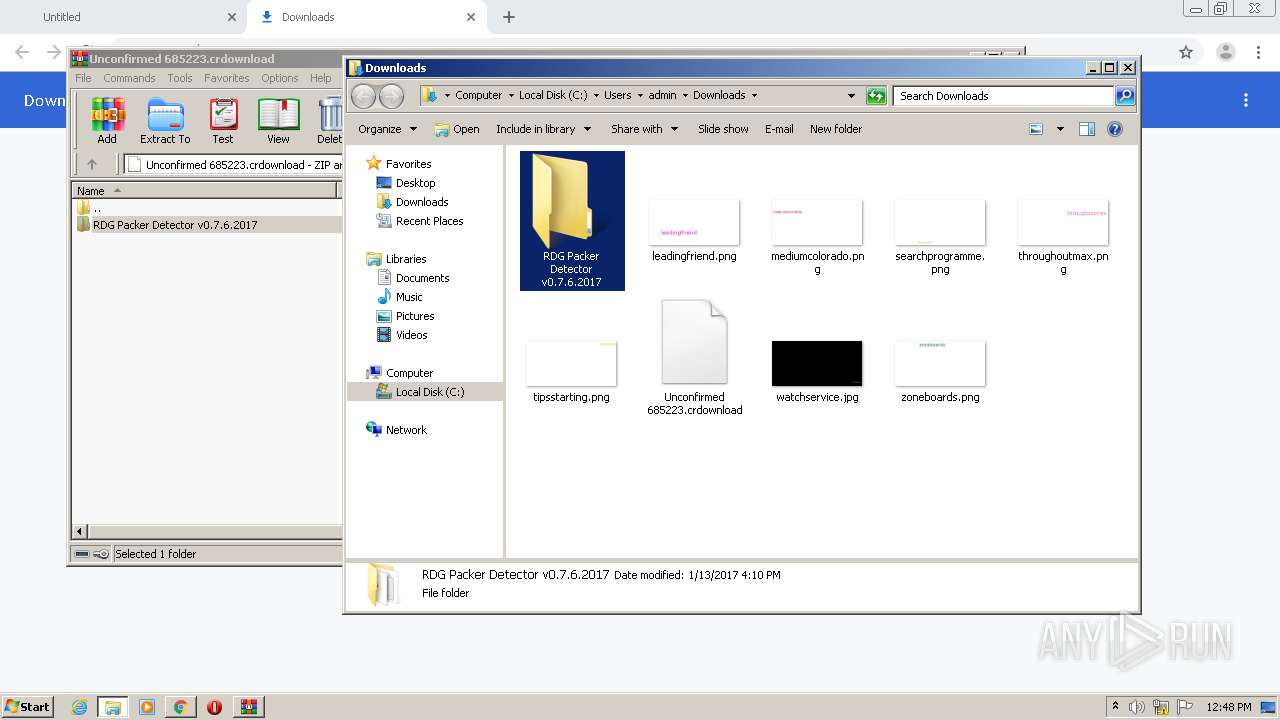Click in the Search Downloads field

pos(1003,96)
